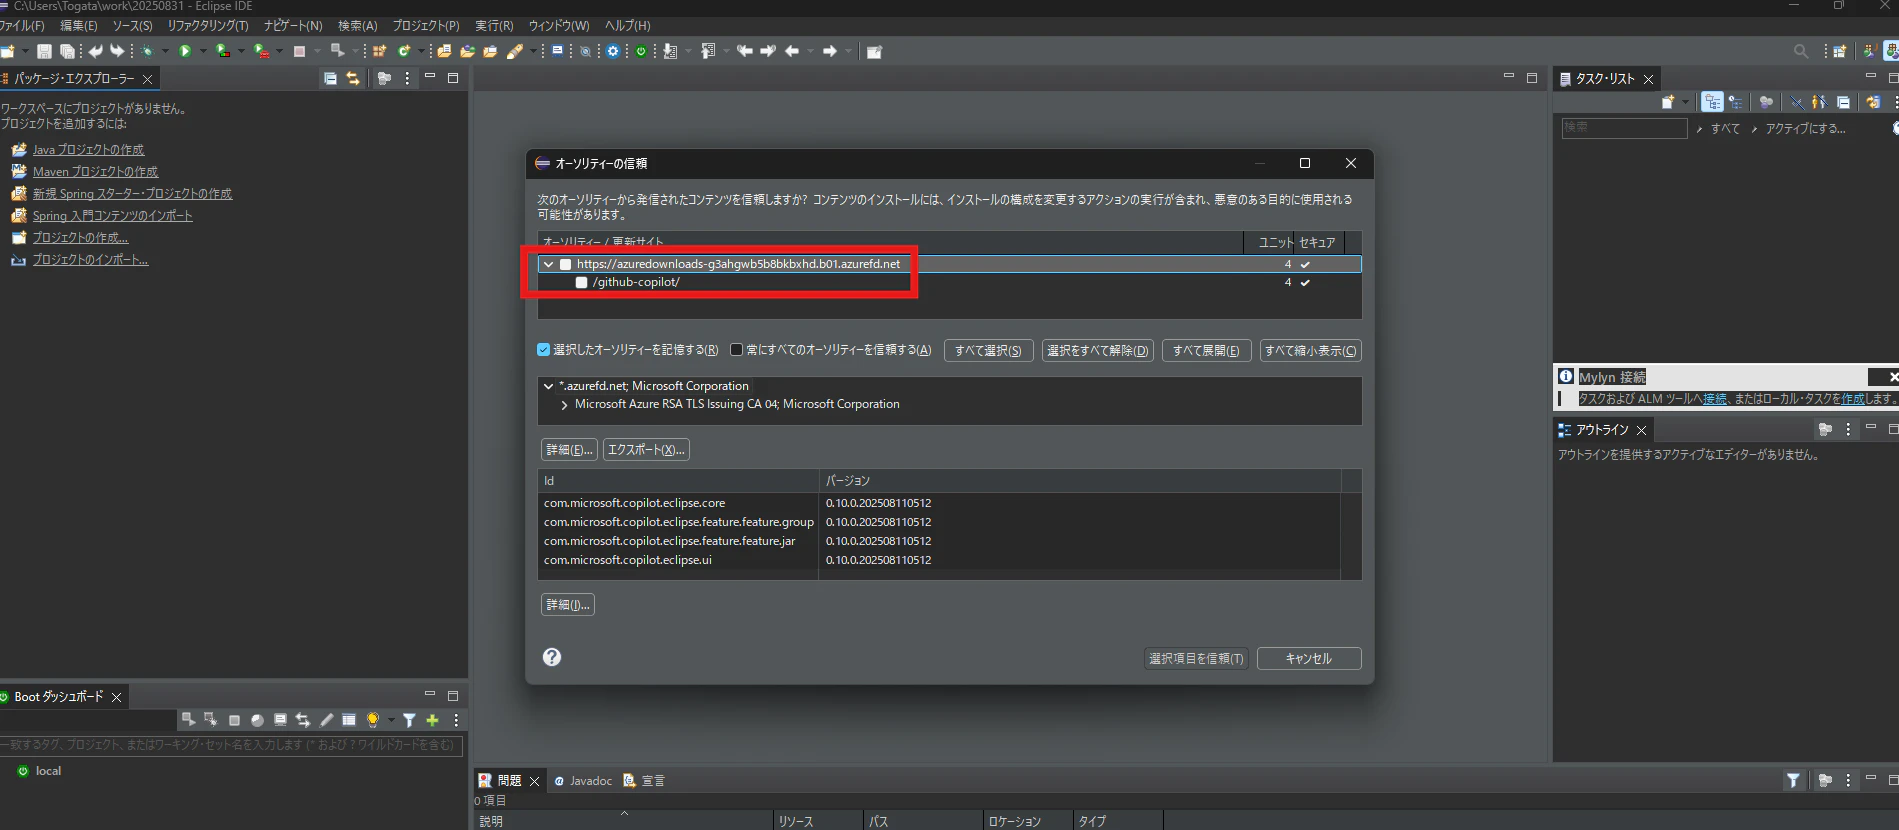Image resolution: width=1899 pixels, height=830 pixels.
Task: Click the filter funnel icon in Boot Dashboard
Action: click(x=410, y=720)
